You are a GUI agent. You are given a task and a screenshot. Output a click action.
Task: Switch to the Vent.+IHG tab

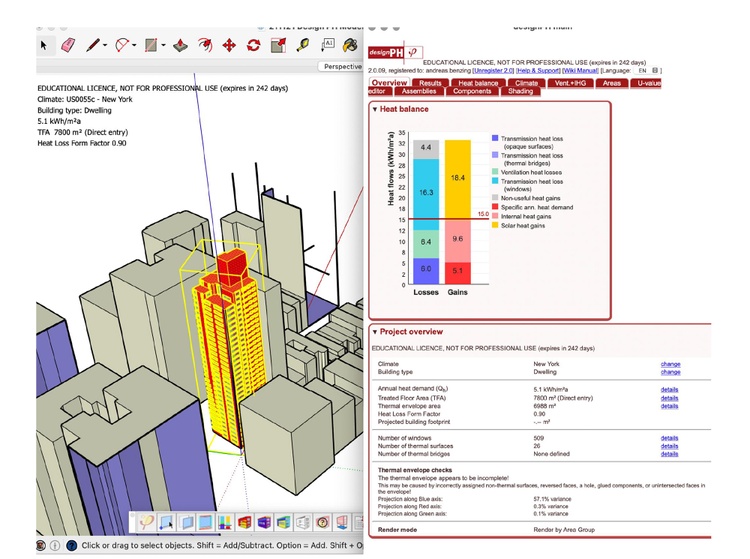coord(570,83)
